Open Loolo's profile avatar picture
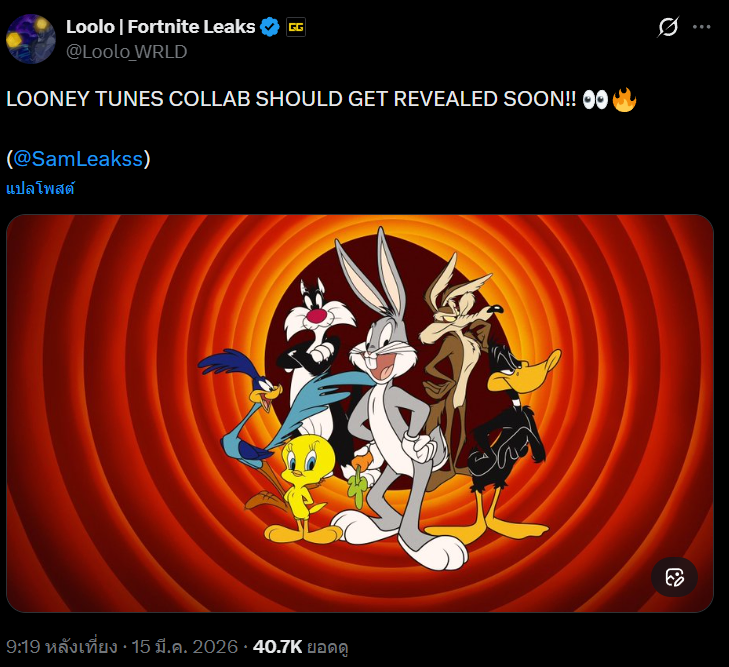This screenshot has width=729, height=667. click(31, 39)
